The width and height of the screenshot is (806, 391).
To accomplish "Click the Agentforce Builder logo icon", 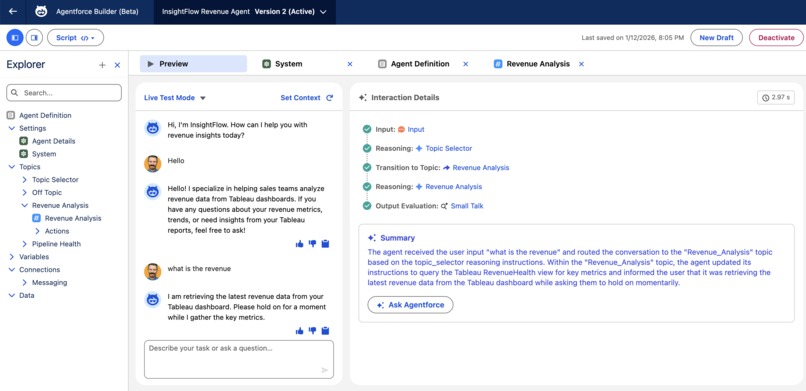I will (41, 12).
